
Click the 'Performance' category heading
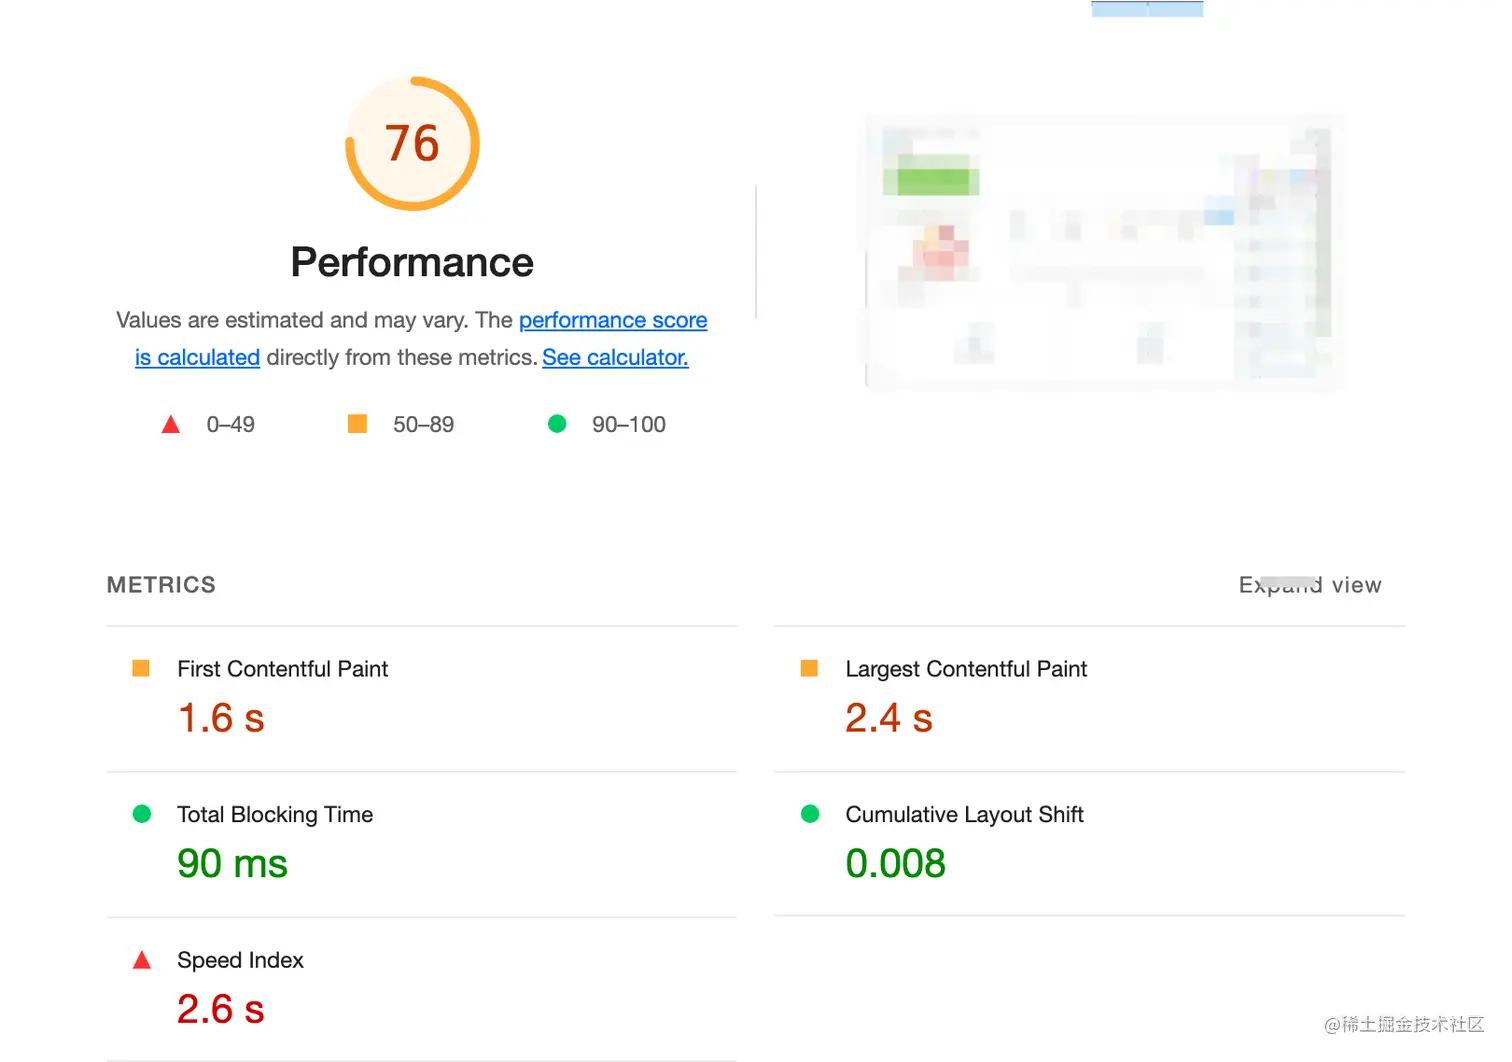[x=412, y=262]
